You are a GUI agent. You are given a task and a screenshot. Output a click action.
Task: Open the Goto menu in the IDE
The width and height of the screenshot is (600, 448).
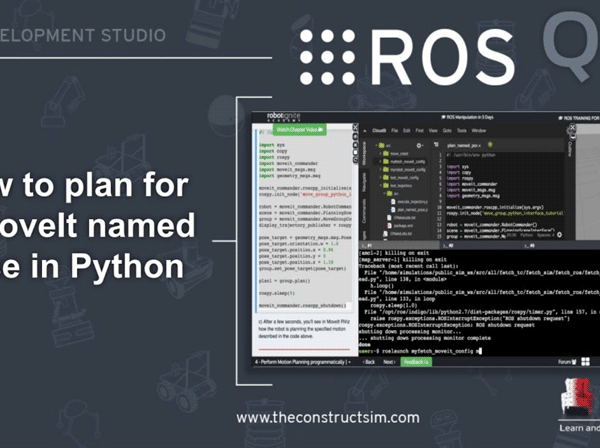[x=447, y=131]
